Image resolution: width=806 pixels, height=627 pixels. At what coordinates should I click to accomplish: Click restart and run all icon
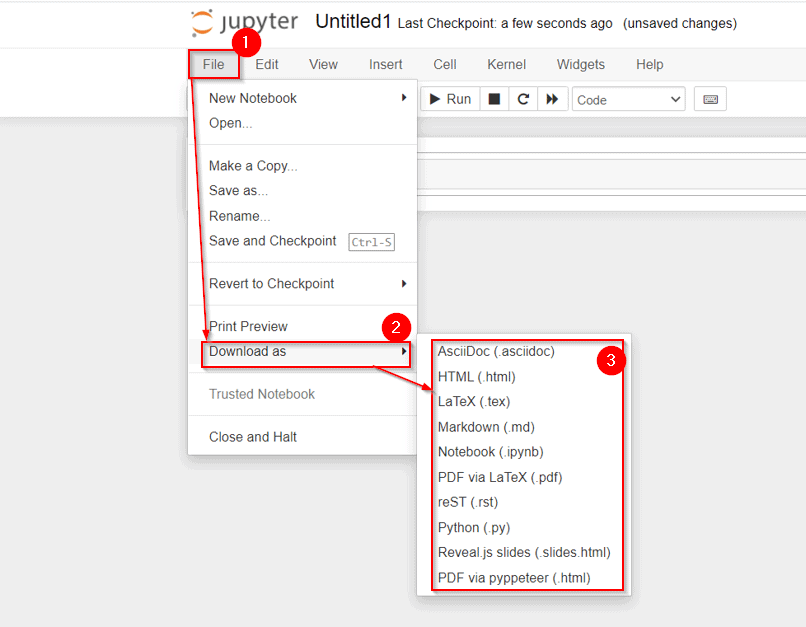552,99
